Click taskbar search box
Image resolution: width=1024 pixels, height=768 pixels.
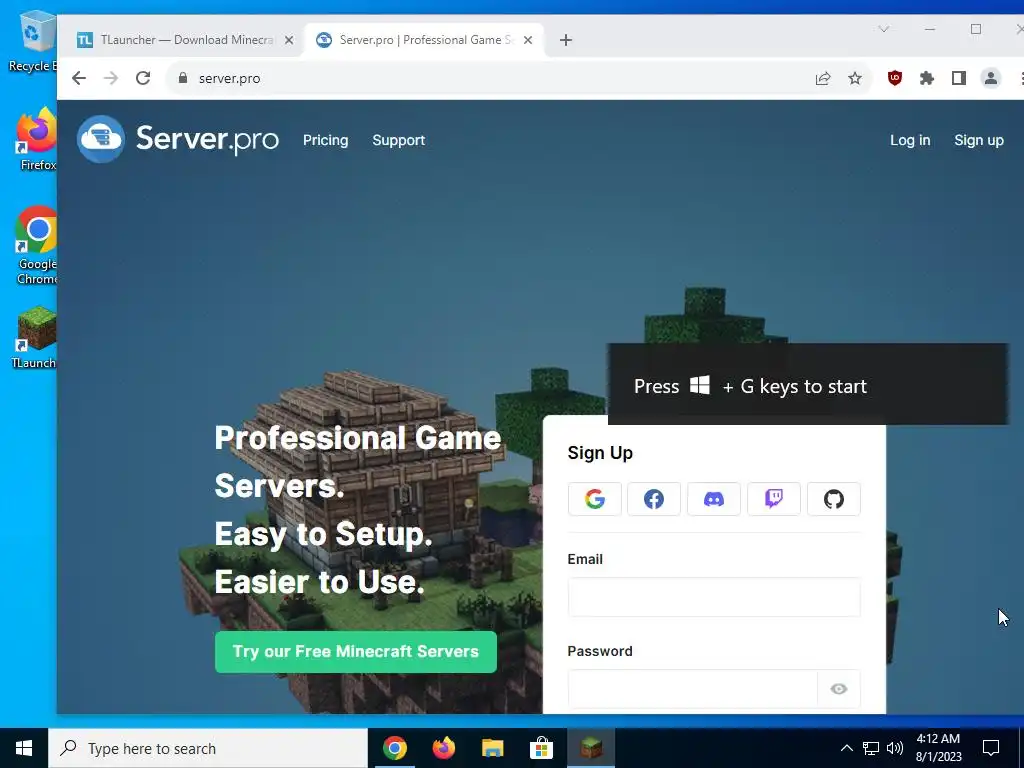pyautogui.click(x=208, y=748)
